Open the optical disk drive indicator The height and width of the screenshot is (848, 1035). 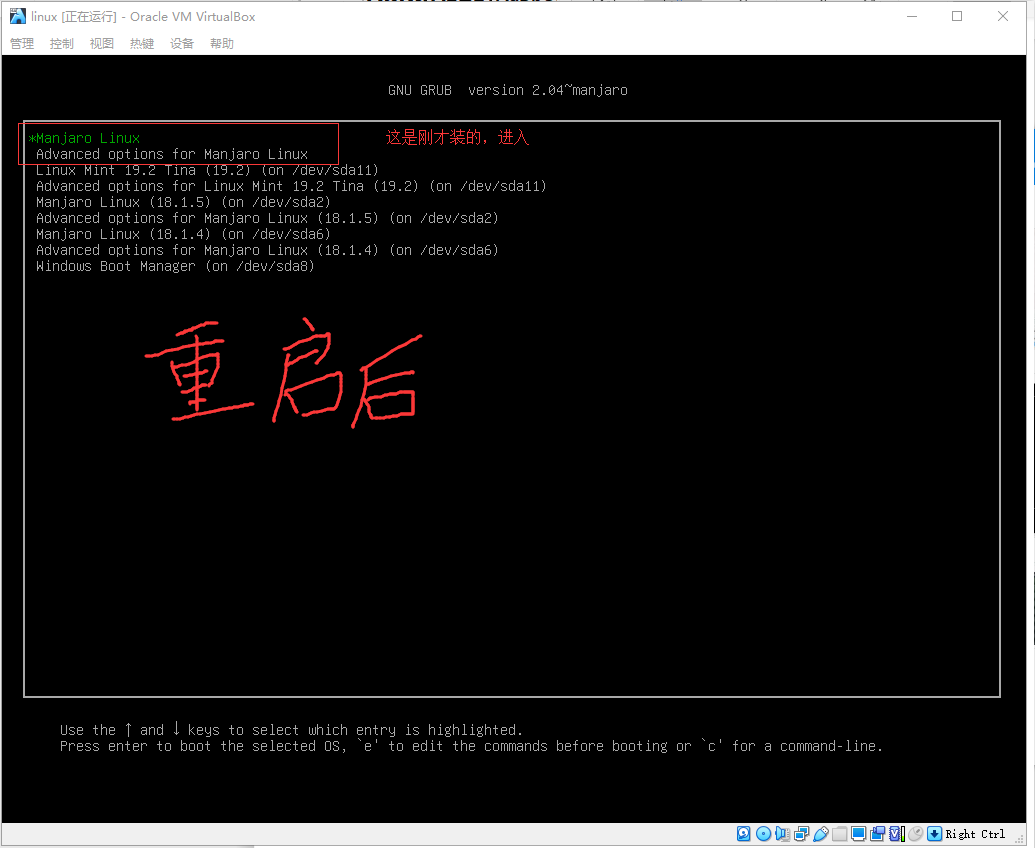(763, 834)
